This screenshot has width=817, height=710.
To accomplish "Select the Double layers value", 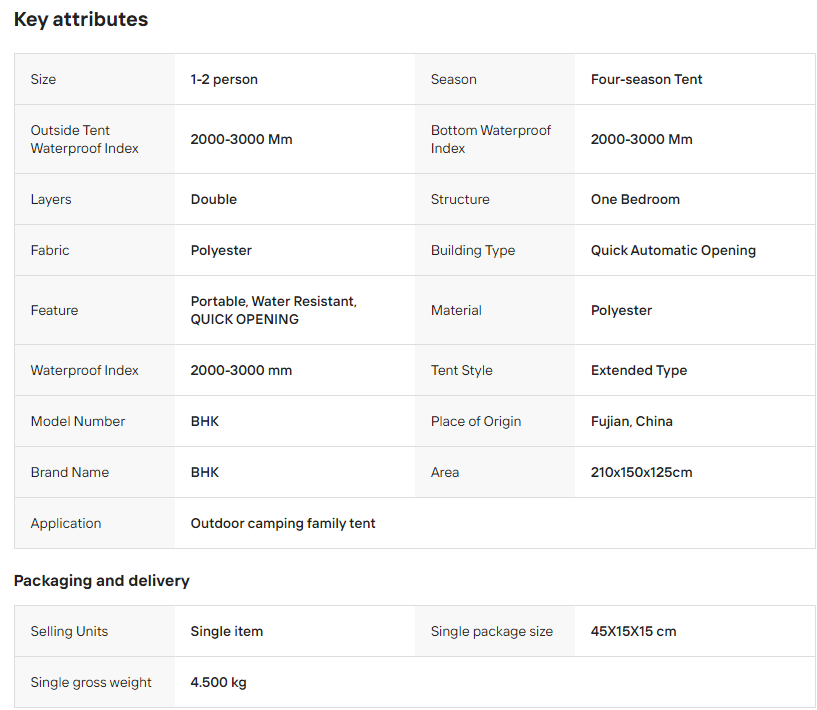I will click(x=214, y=199).
